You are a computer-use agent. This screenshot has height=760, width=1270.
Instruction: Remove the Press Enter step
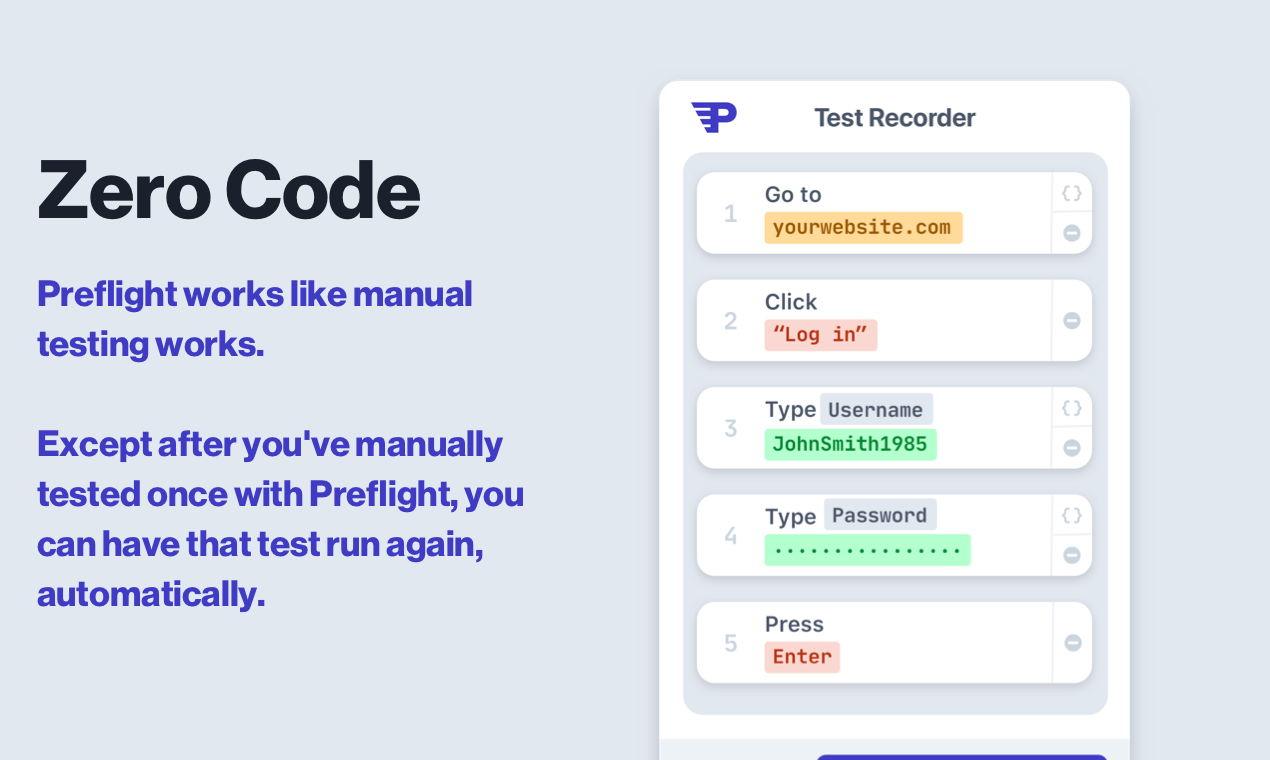[x=1072, y=643]
